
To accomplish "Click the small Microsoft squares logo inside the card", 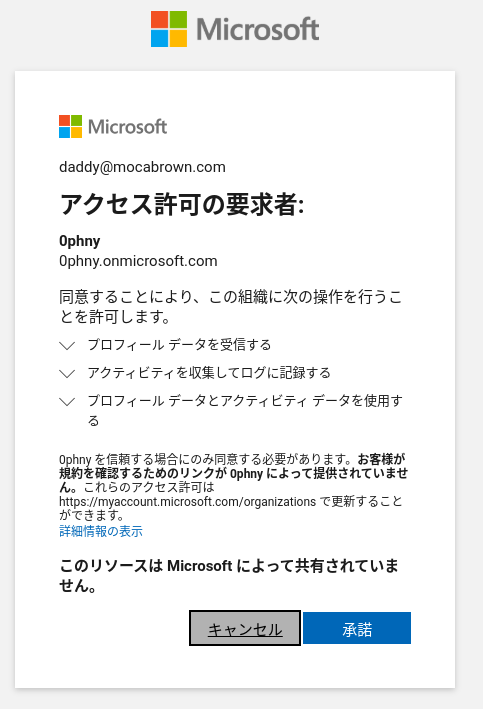I will click(x=71, y=127).
